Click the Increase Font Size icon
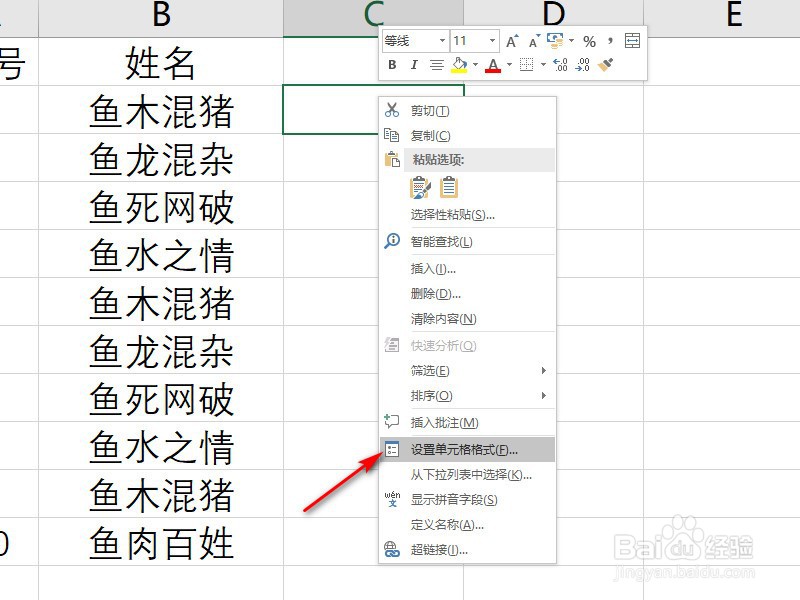 pos(512,40)
